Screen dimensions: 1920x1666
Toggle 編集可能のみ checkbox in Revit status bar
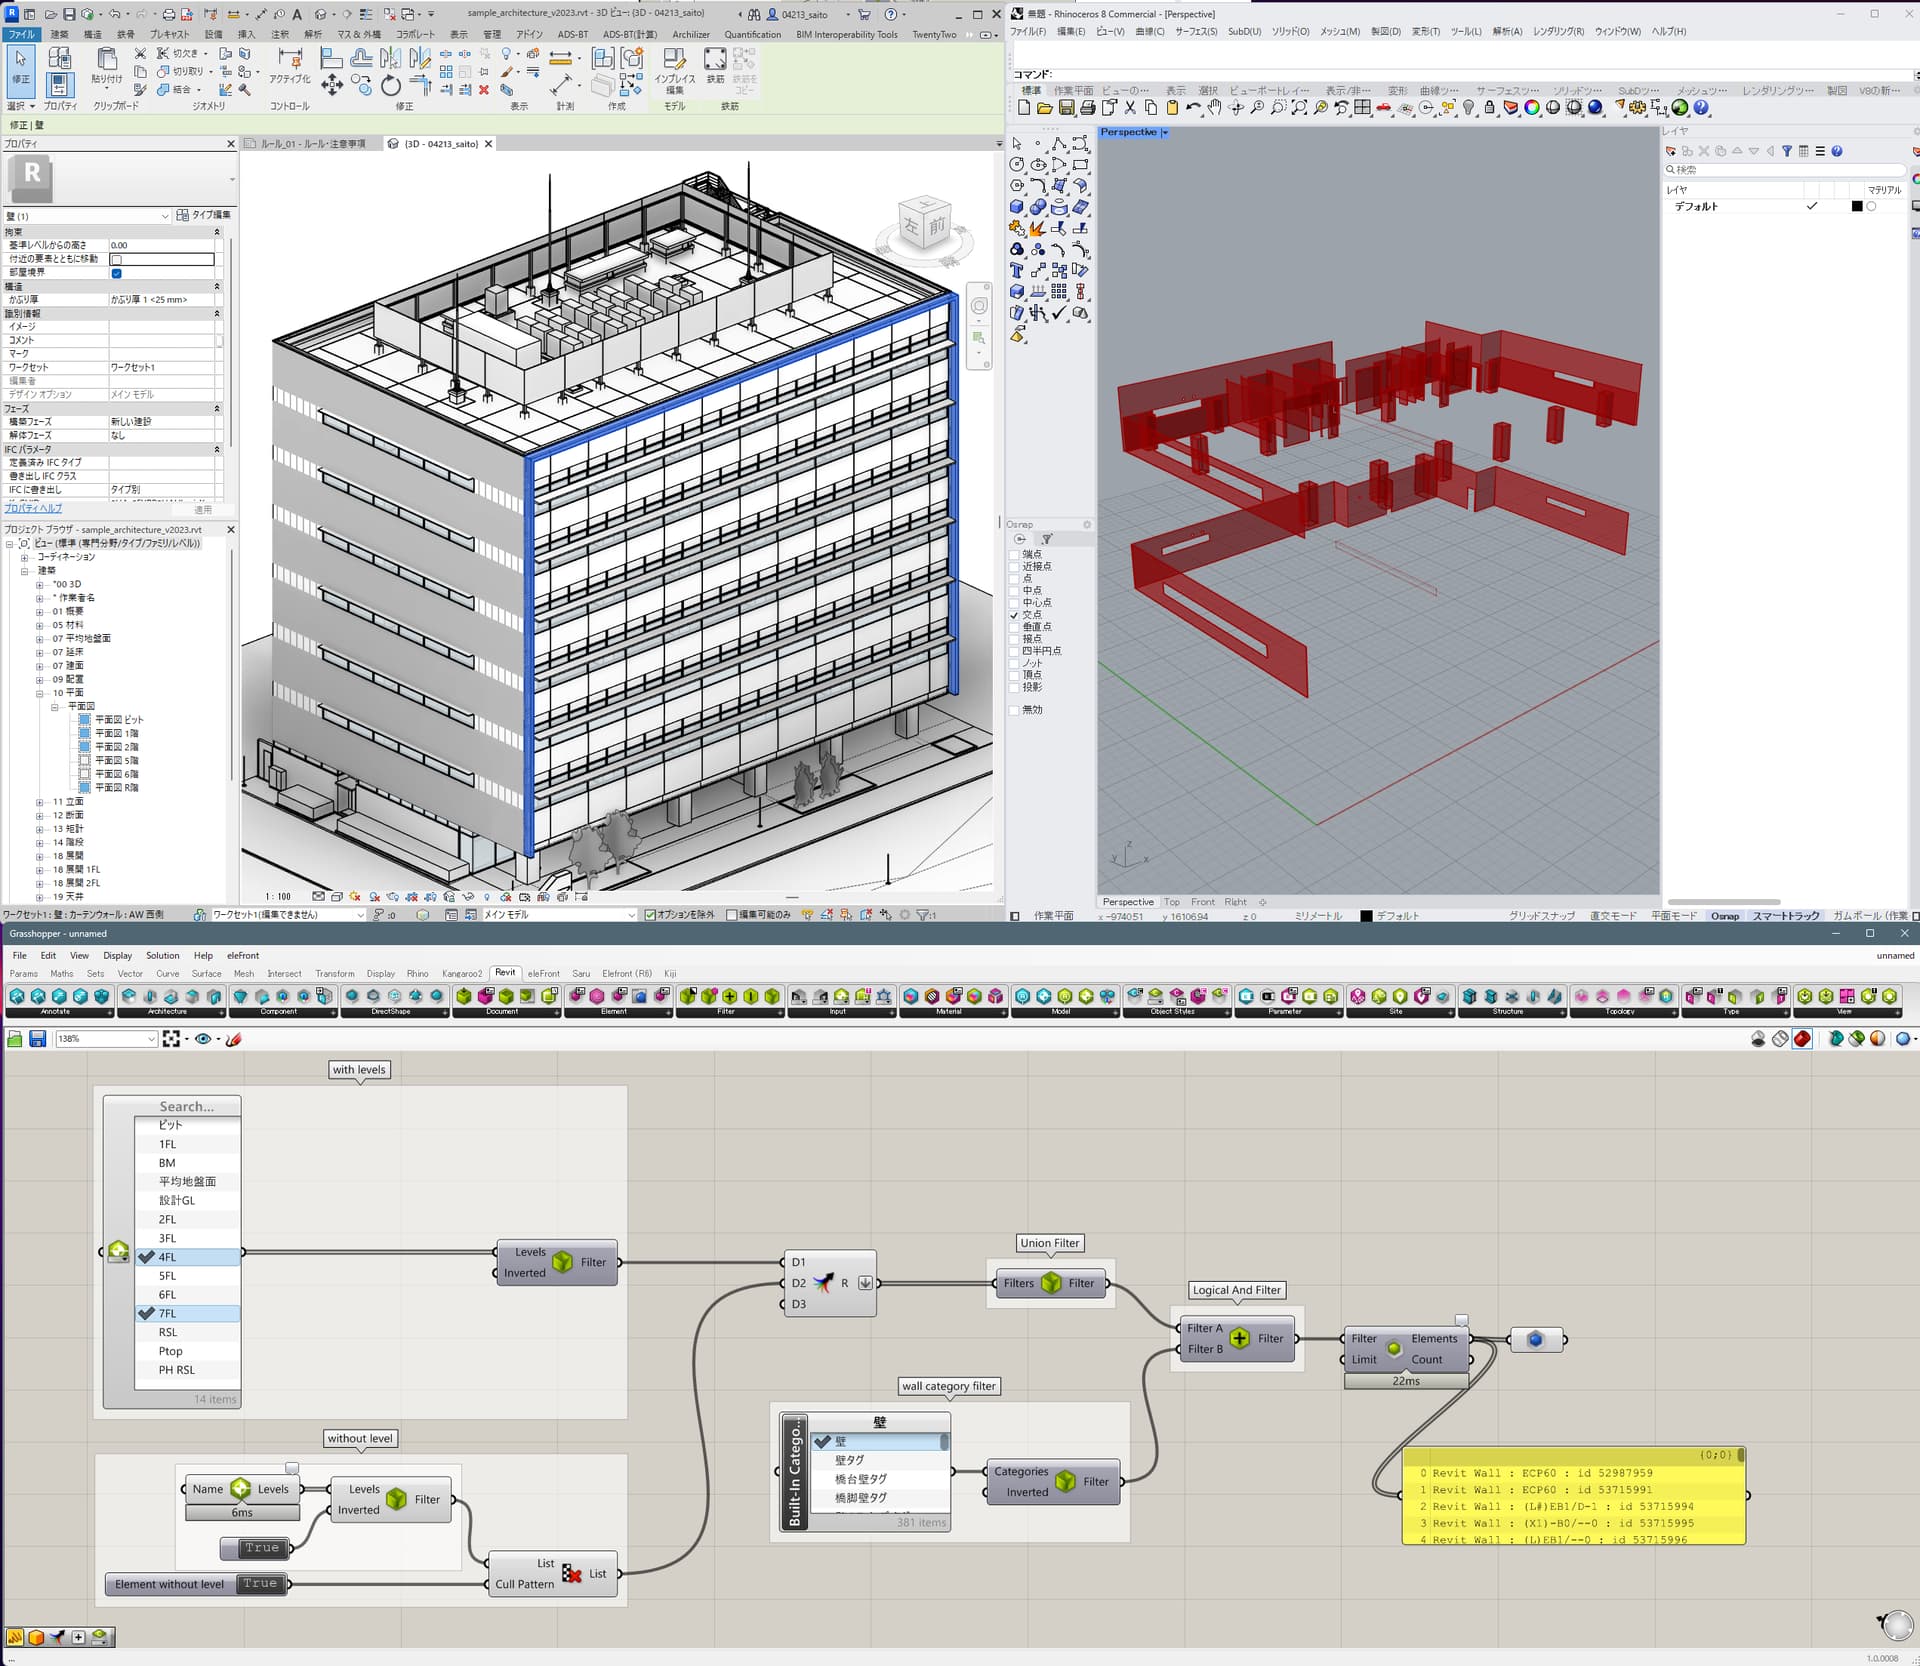(x=732, y=914)
